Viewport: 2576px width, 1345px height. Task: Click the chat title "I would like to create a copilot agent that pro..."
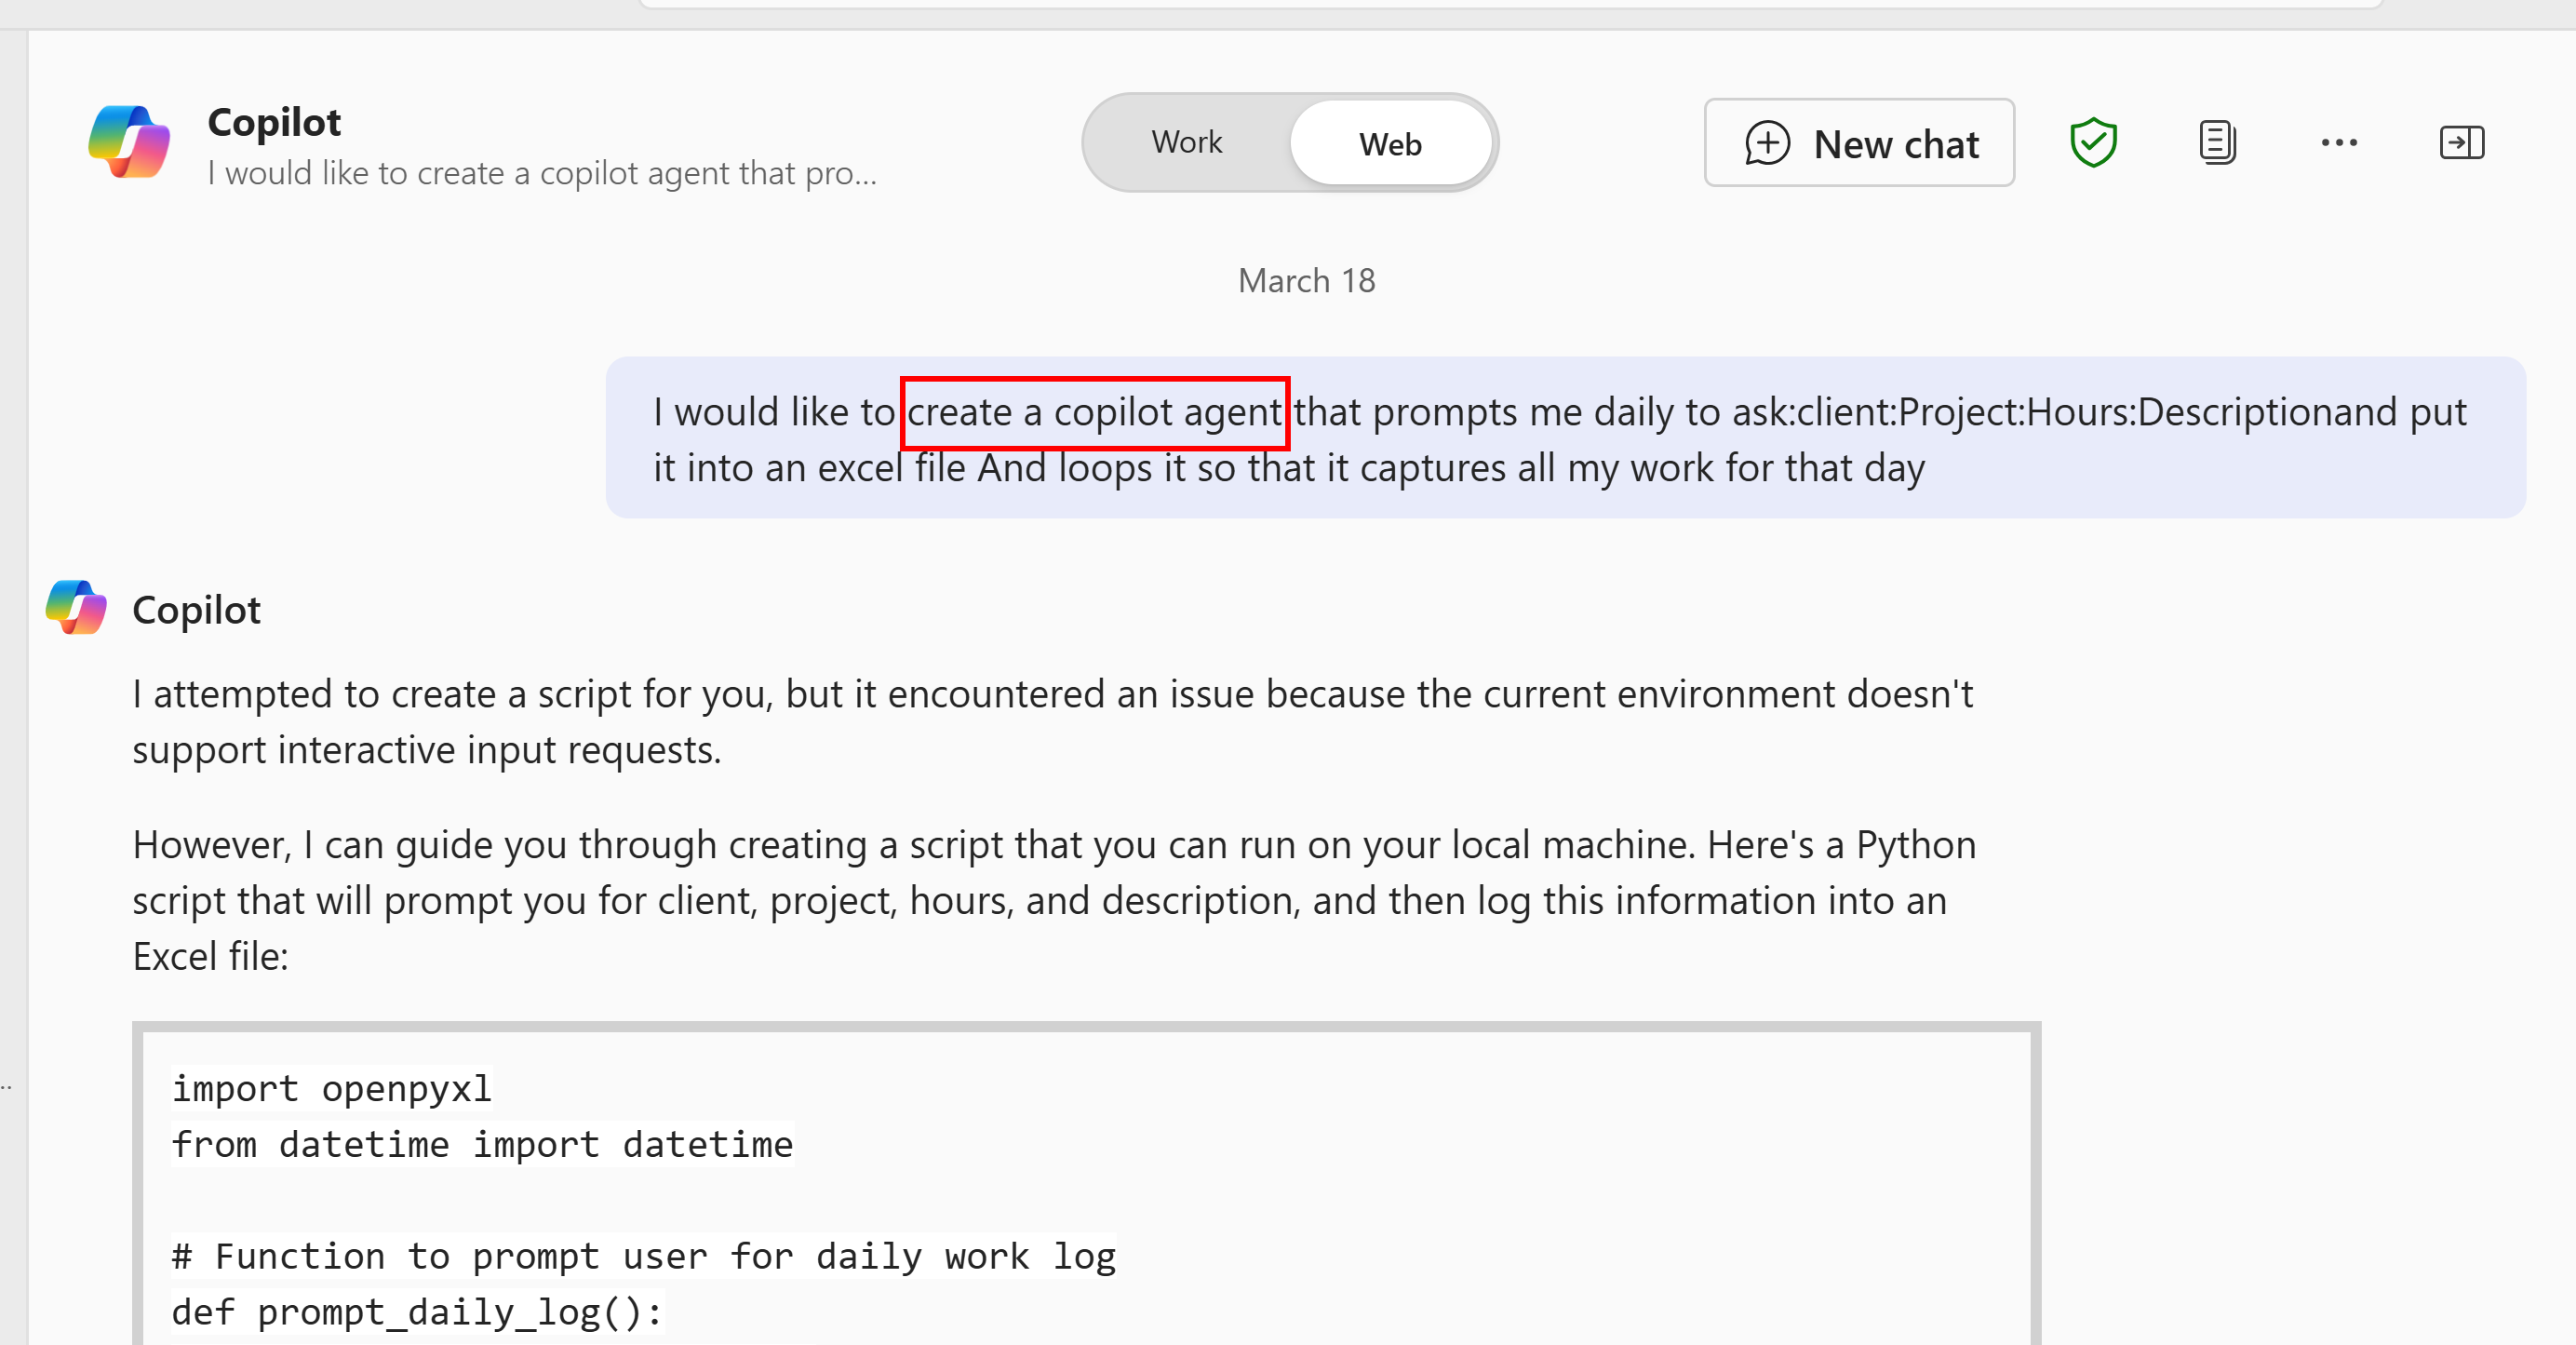click(x=542, y=174)
